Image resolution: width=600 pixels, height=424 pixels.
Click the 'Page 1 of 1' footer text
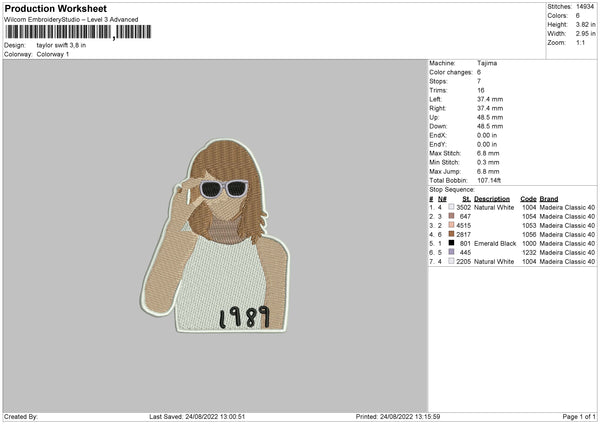(579, 417)
